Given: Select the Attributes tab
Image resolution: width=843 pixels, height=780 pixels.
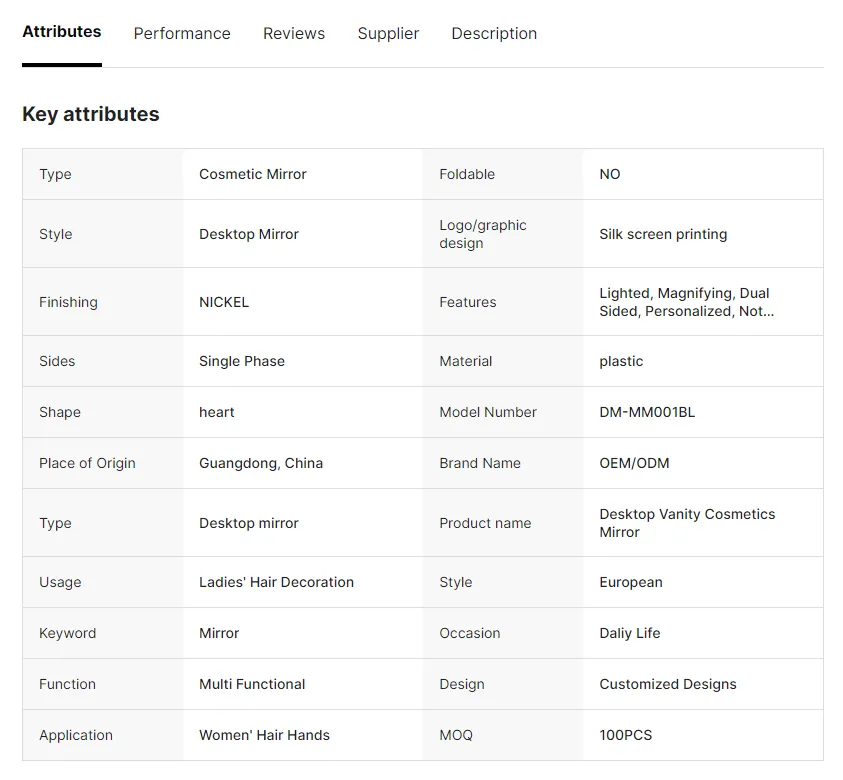Looking at the screenshot, I should point(62,32).
